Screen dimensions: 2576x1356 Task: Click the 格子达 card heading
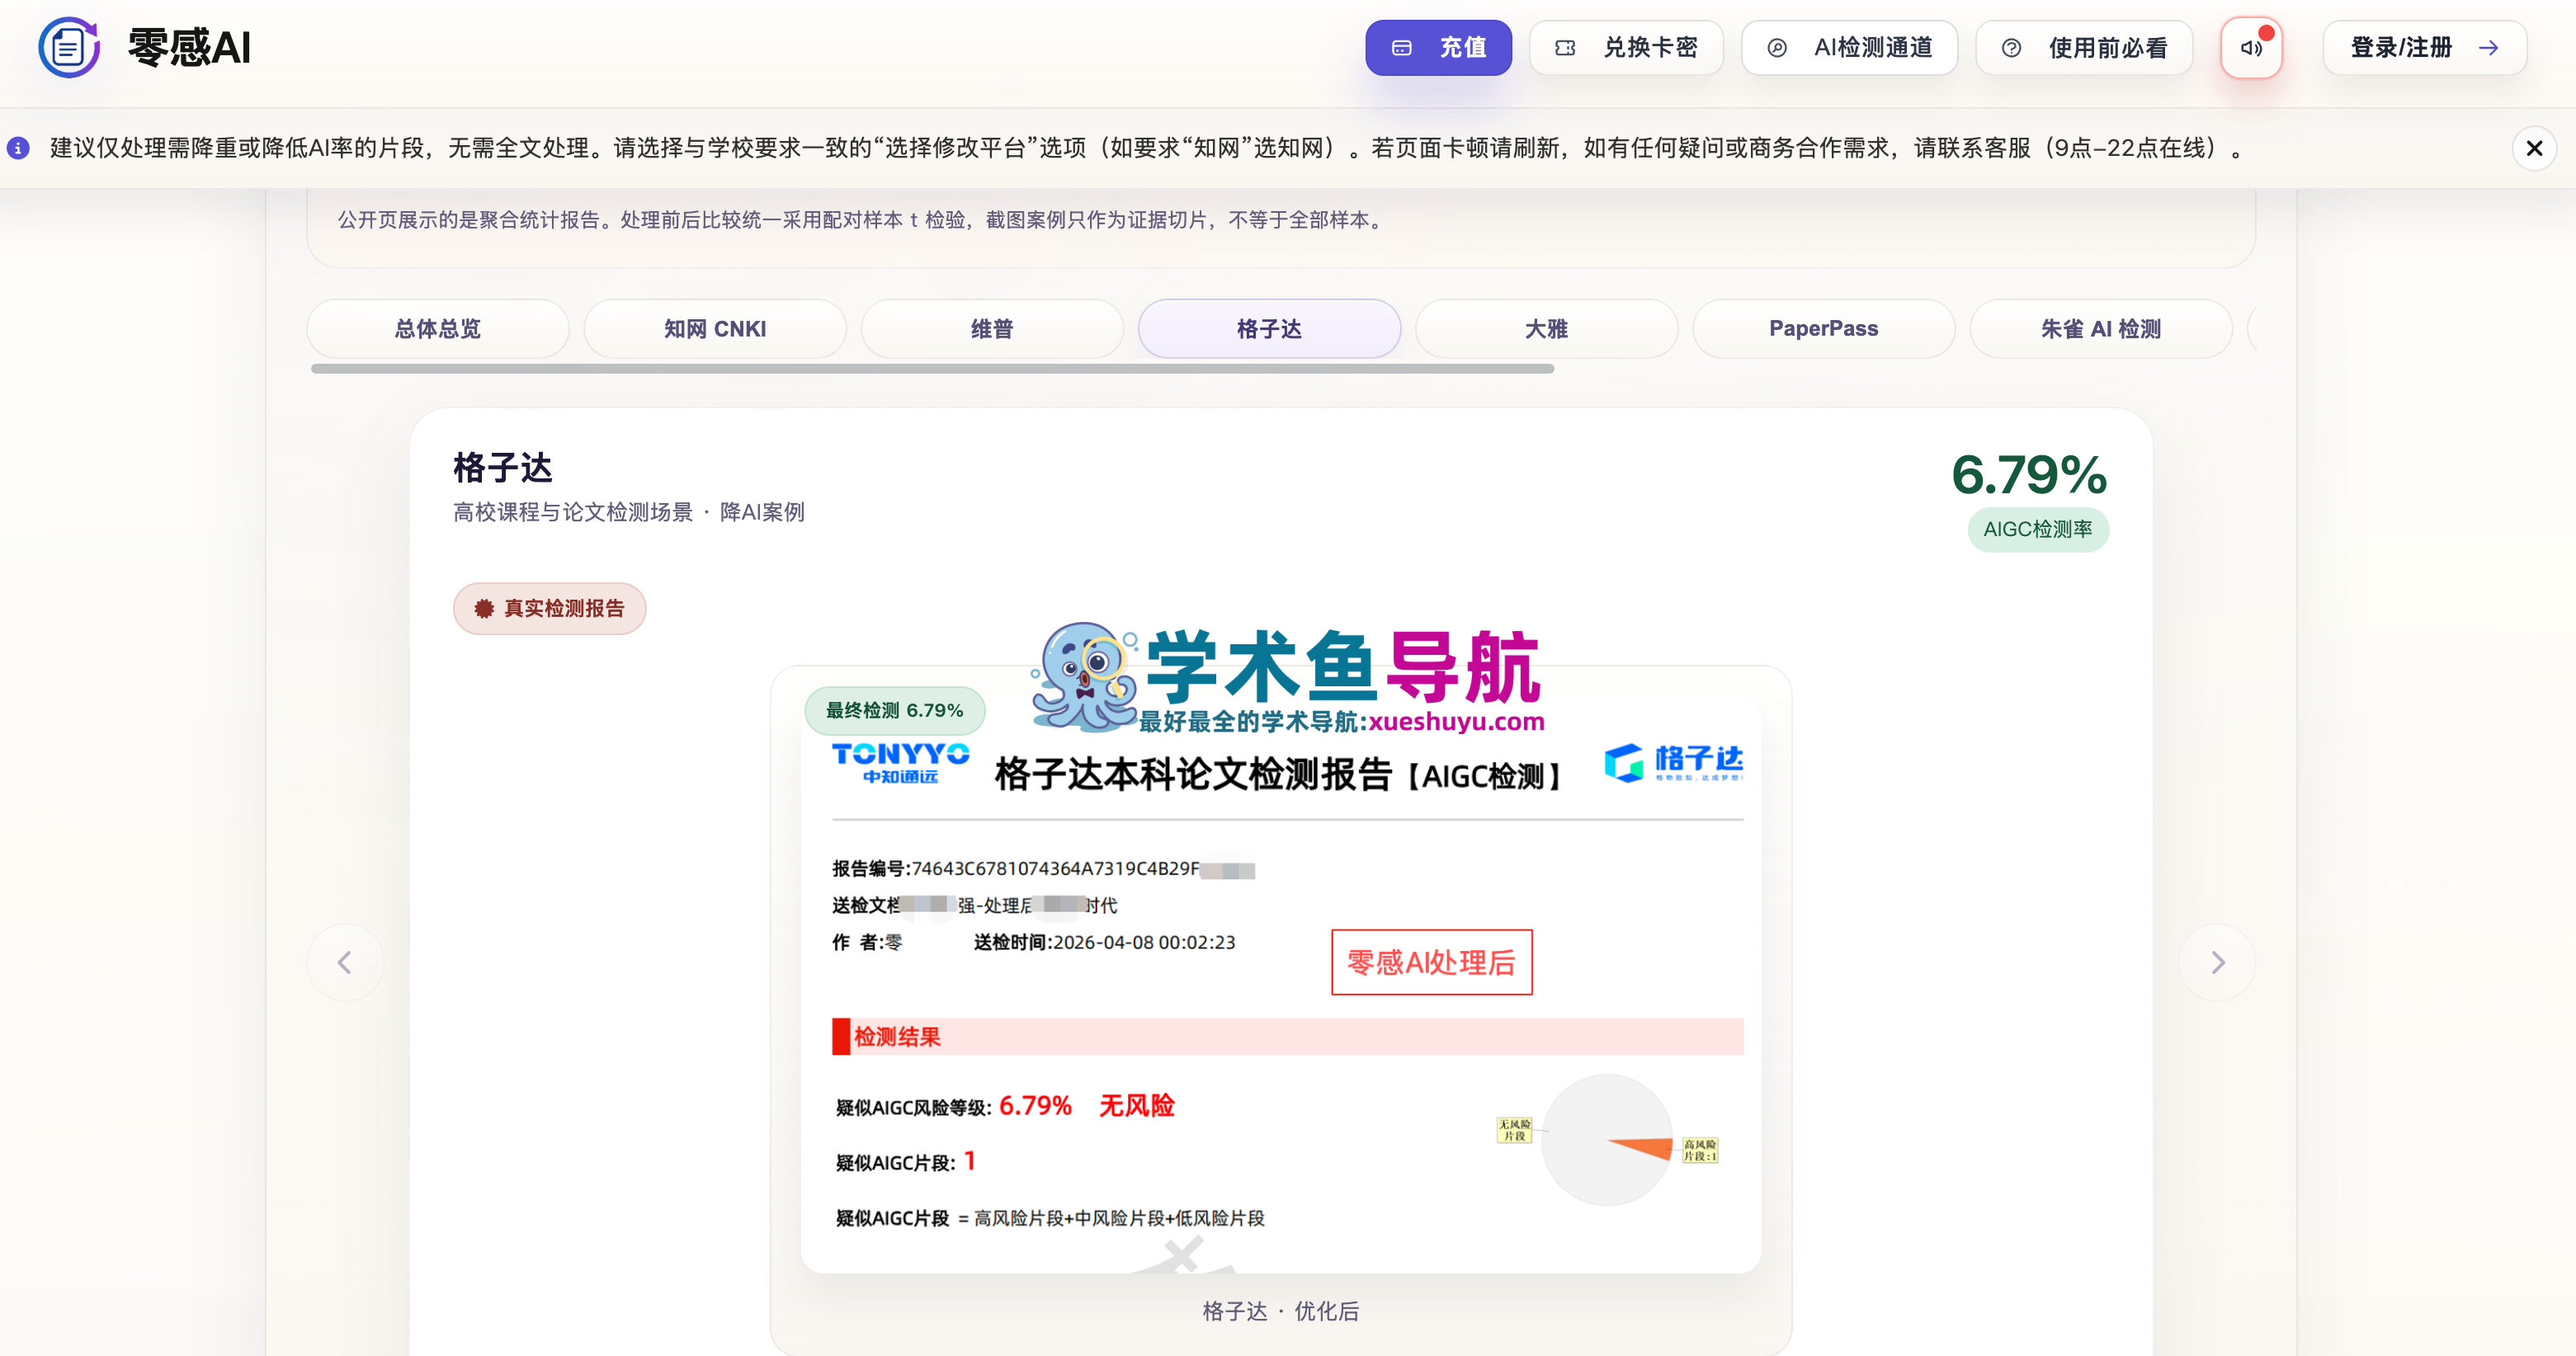click(502, 468)
